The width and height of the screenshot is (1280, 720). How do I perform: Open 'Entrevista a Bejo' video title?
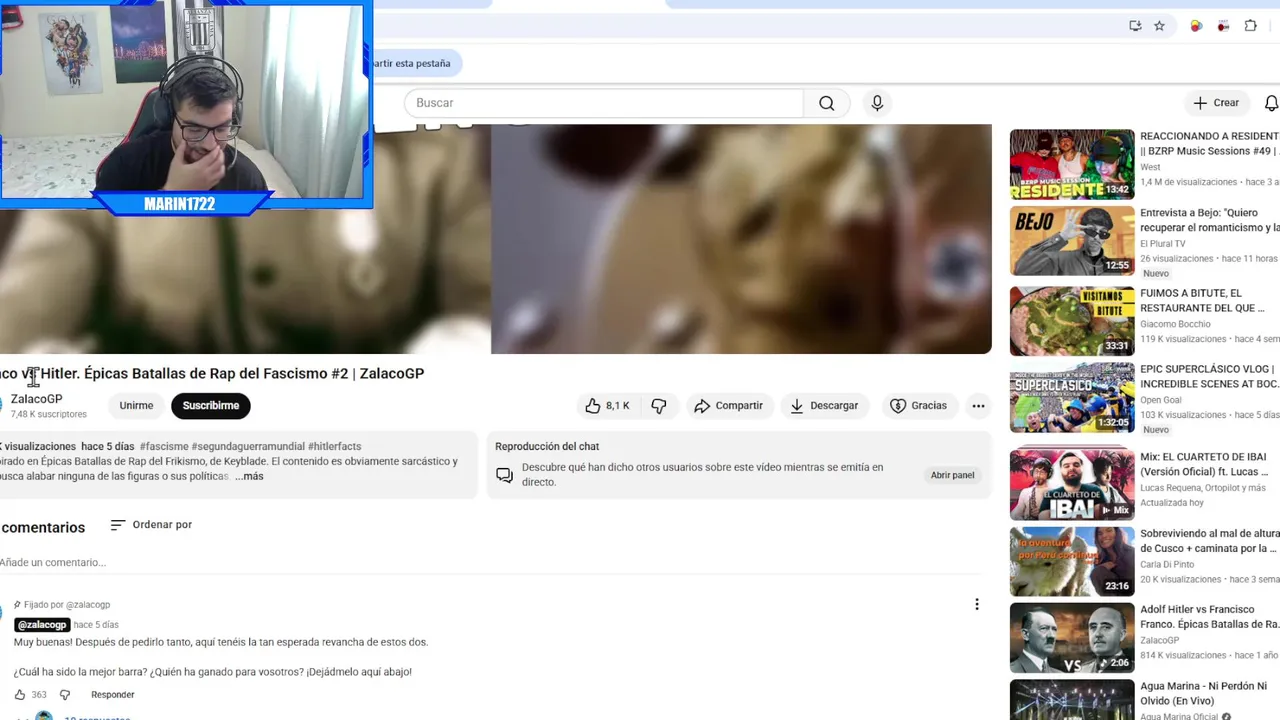pyautogui.click(x=1210, y=220)
